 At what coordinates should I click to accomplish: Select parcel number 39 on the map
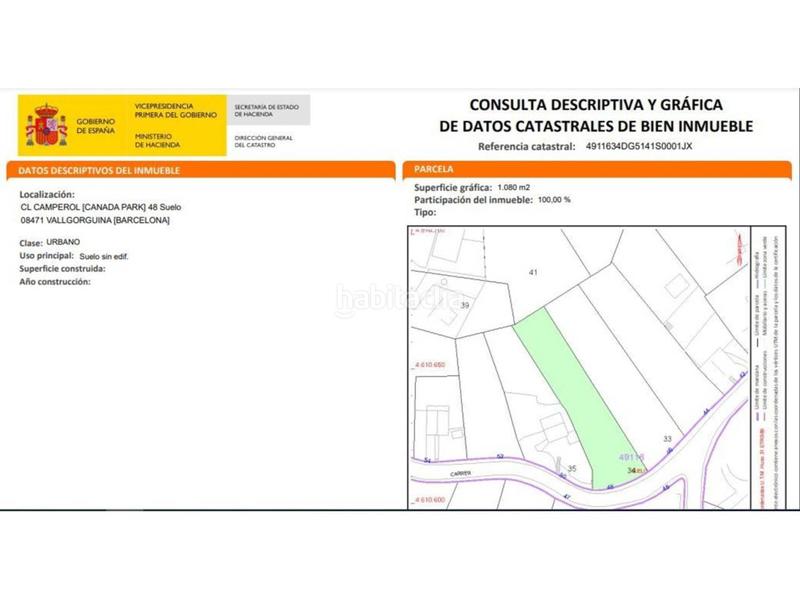click(x=463, y=305)
